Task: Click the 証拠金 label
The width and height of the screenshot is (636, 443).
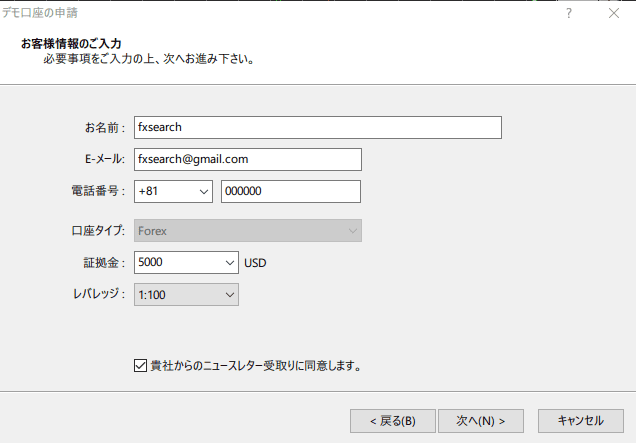Action: tap(104, 262)
